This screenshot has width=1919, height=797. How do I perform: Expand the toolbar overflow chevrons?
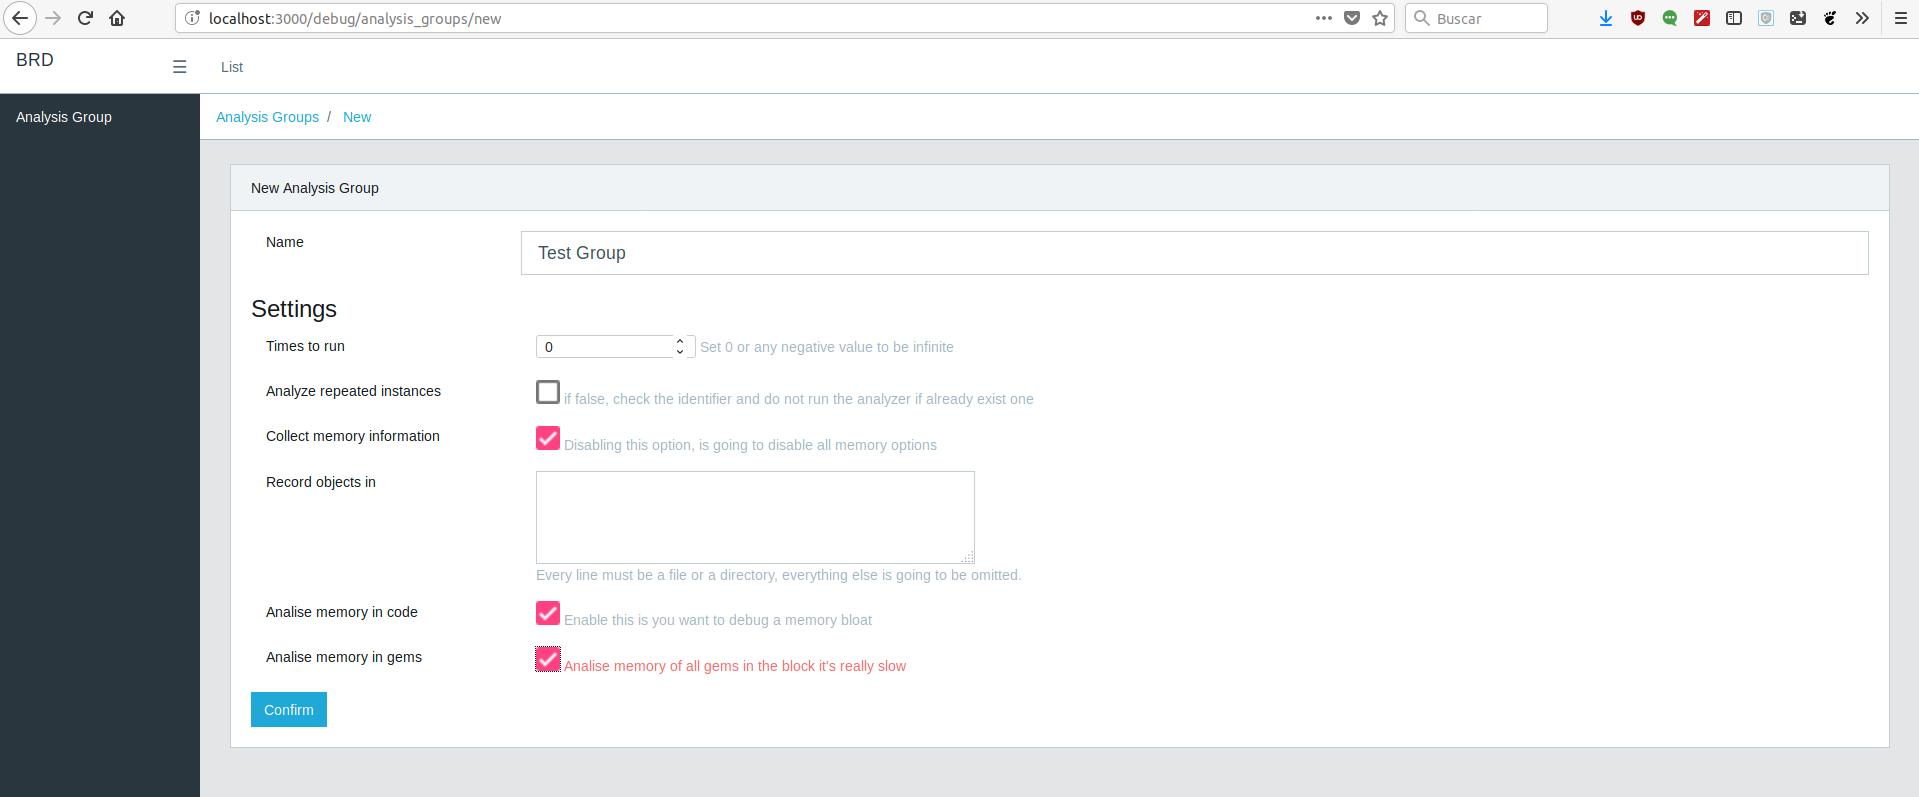click(x=1862, y=18)
